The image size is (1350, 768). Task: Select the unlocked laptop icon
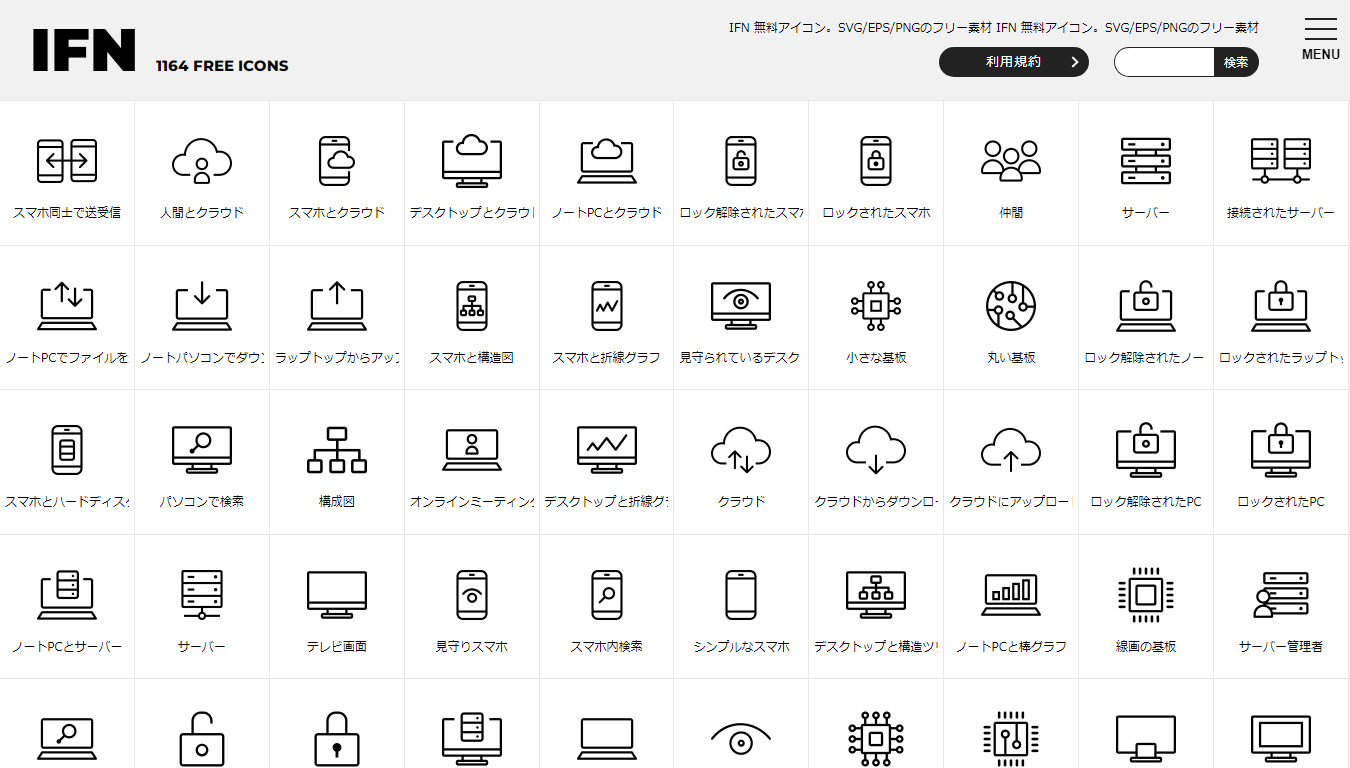click(1146, 306)
